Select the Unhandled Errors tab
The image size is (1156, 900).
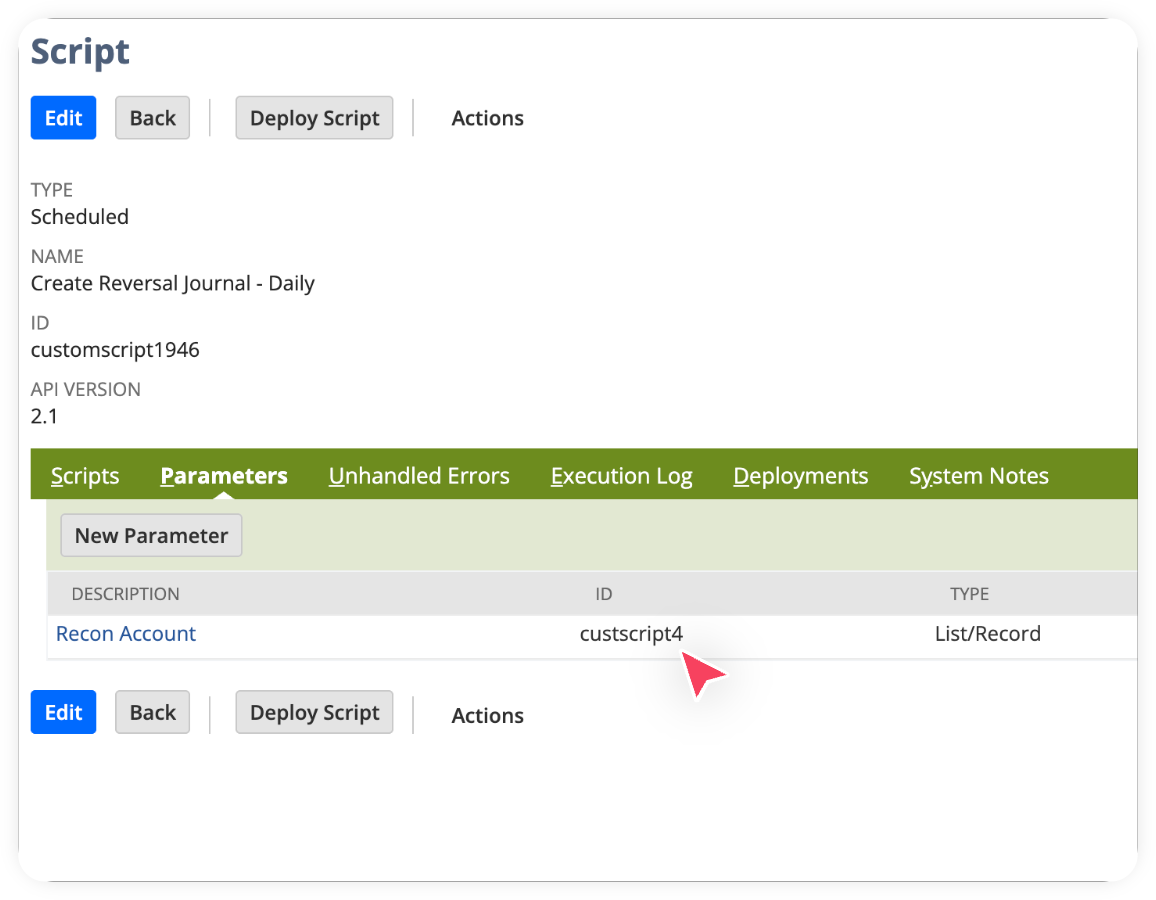pyautogui.click(x=419, y=476)
